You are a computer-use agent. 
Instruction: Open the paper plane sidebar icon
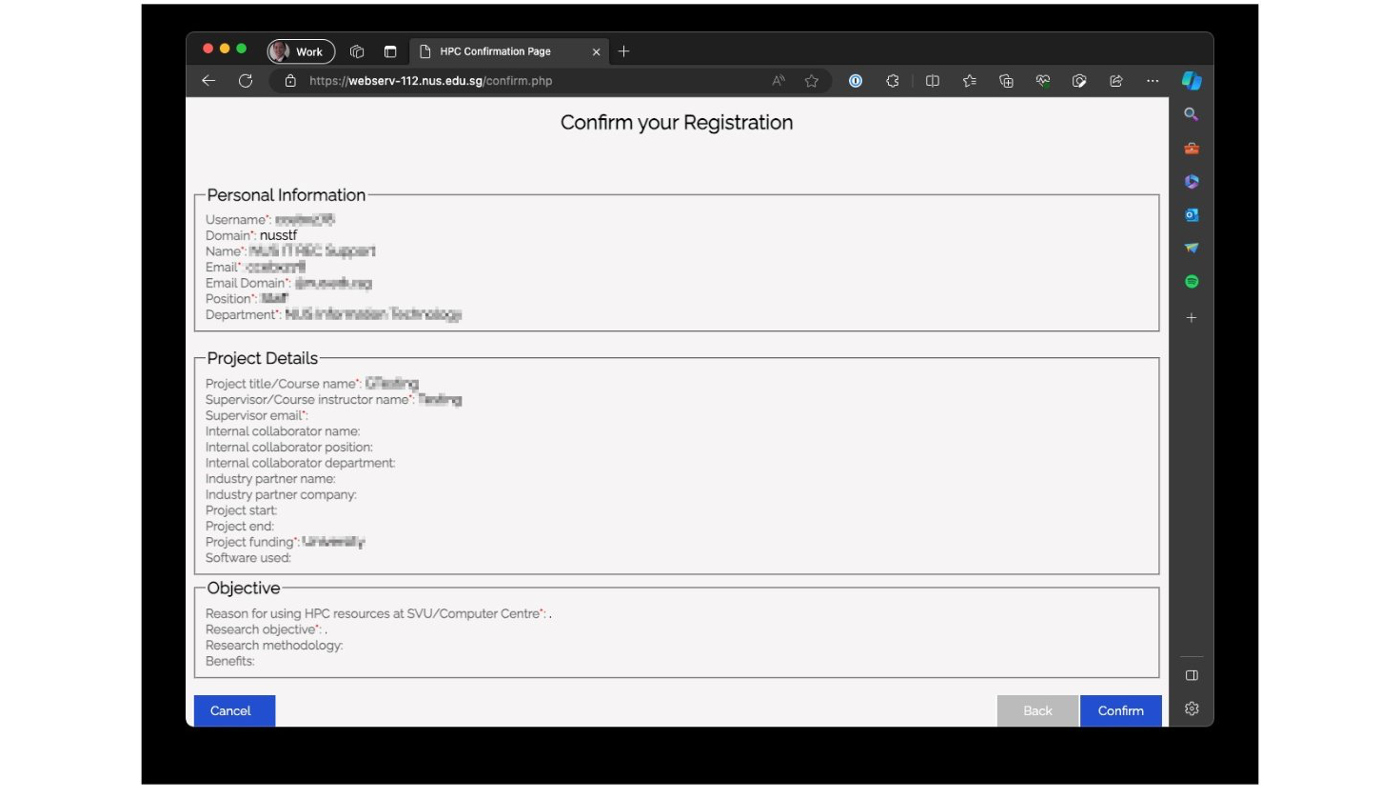[x=1191, y=248]
